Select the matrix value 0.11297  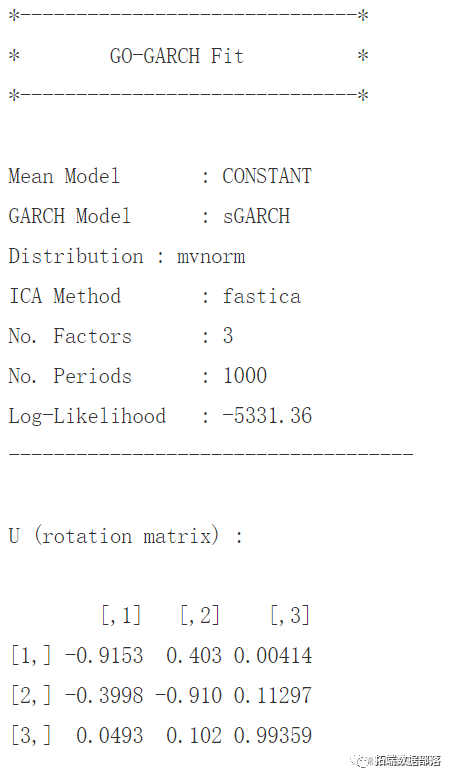click(x=273, y=695)
